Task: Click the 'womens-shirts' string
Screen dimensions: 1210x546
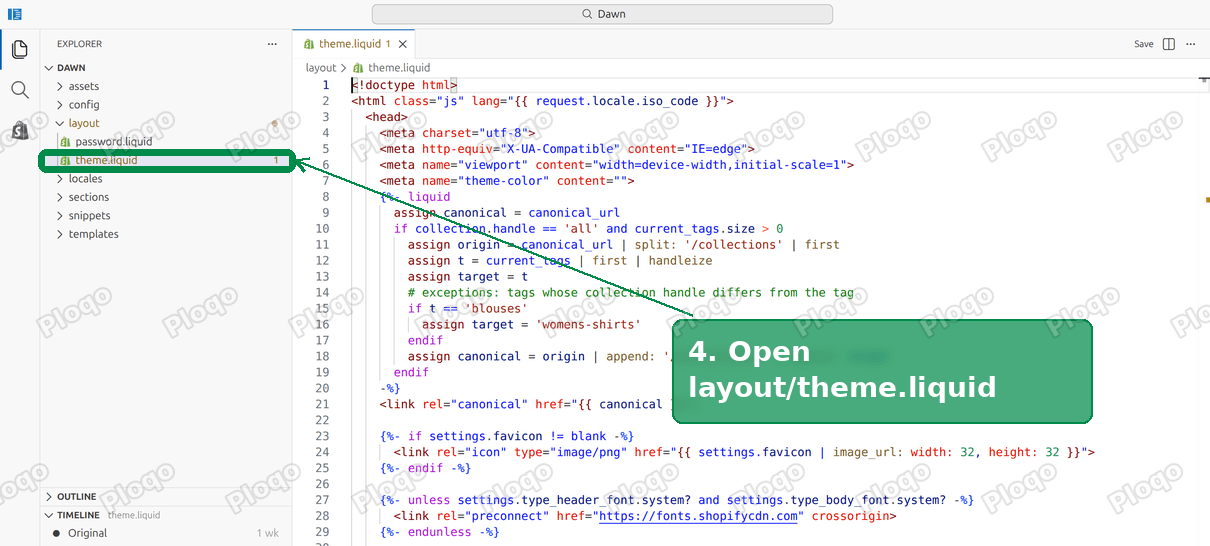Action: (x=588, y=324)
